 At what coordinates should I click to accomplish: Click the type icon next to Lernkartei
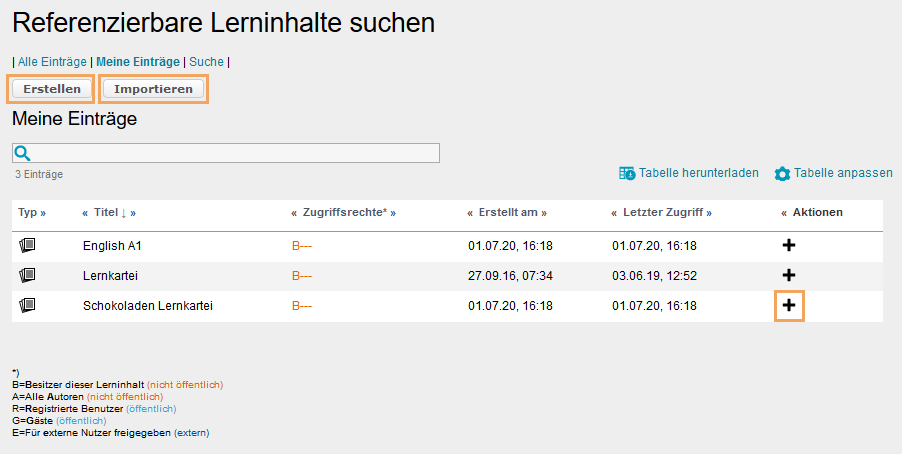27,275
